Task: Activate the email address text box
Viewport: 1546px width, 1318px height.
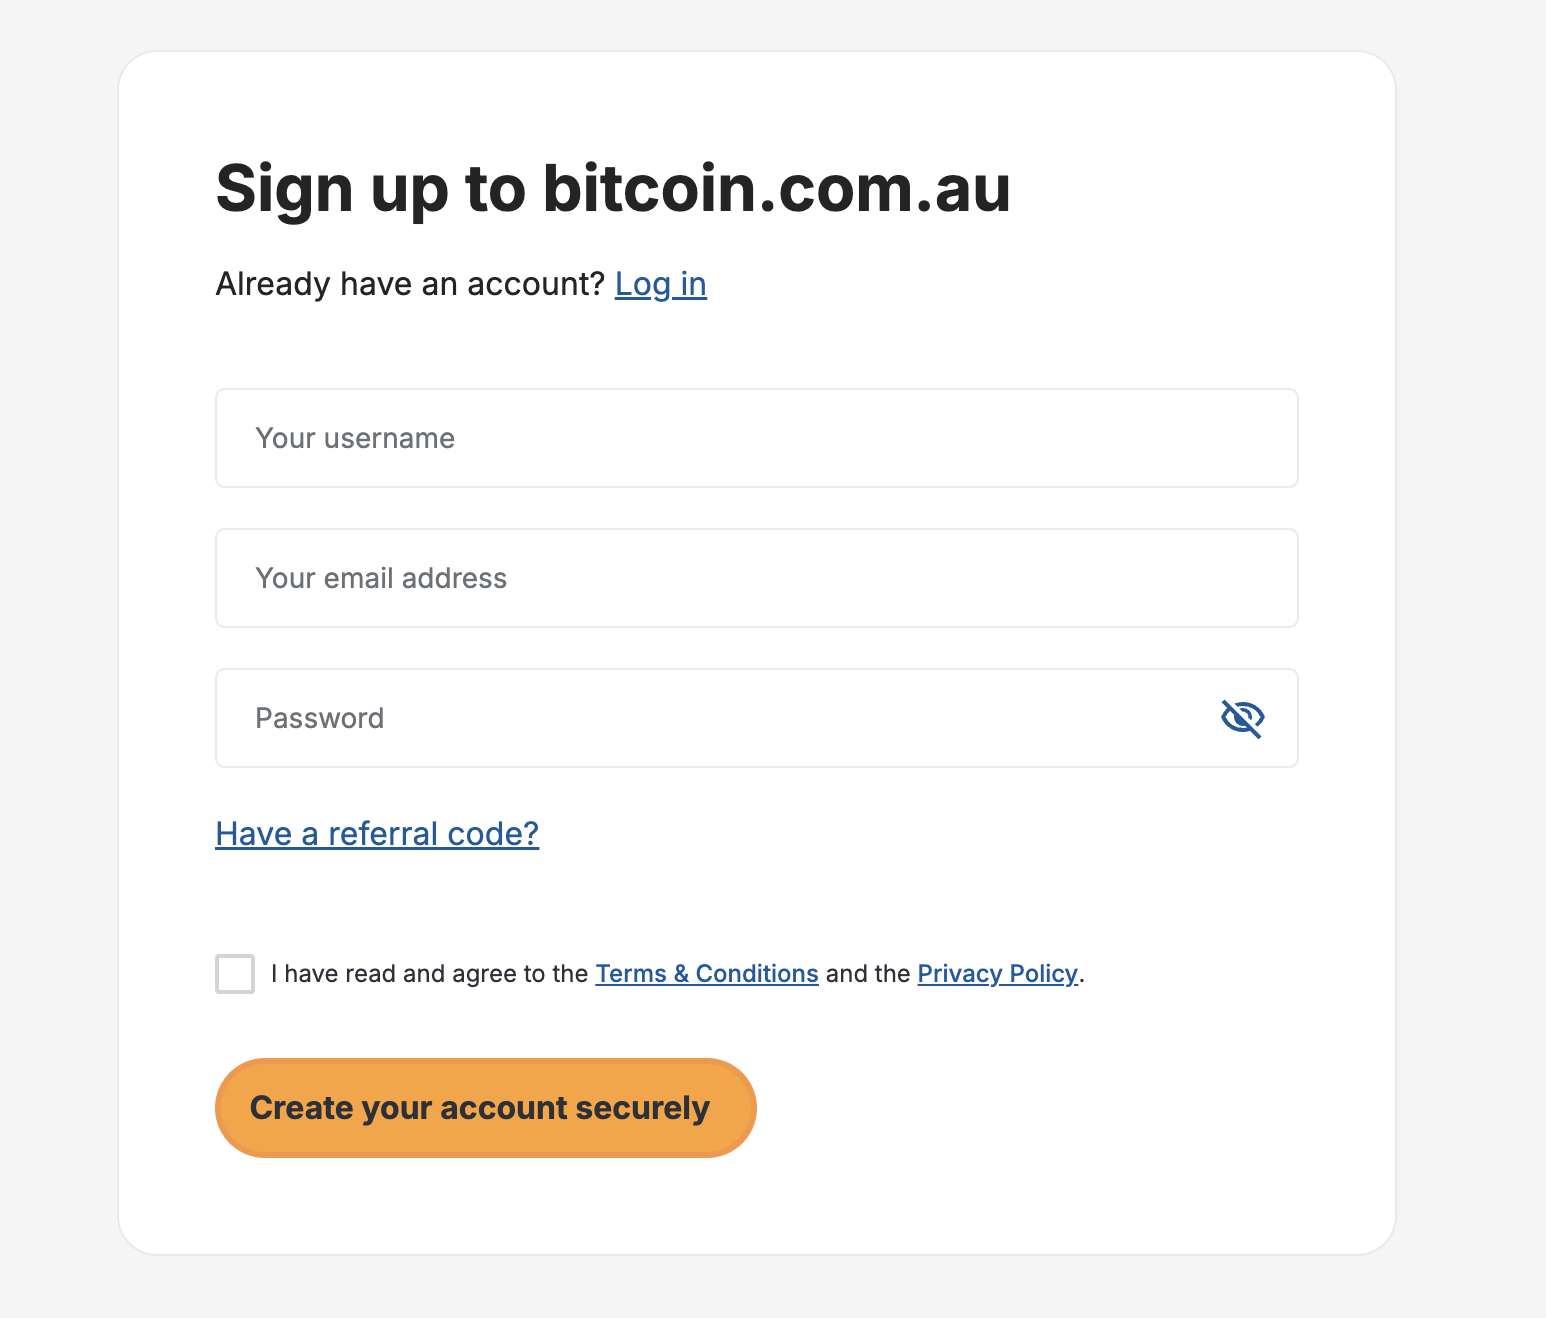Action: pyautogui.click(x=756, y=578)
